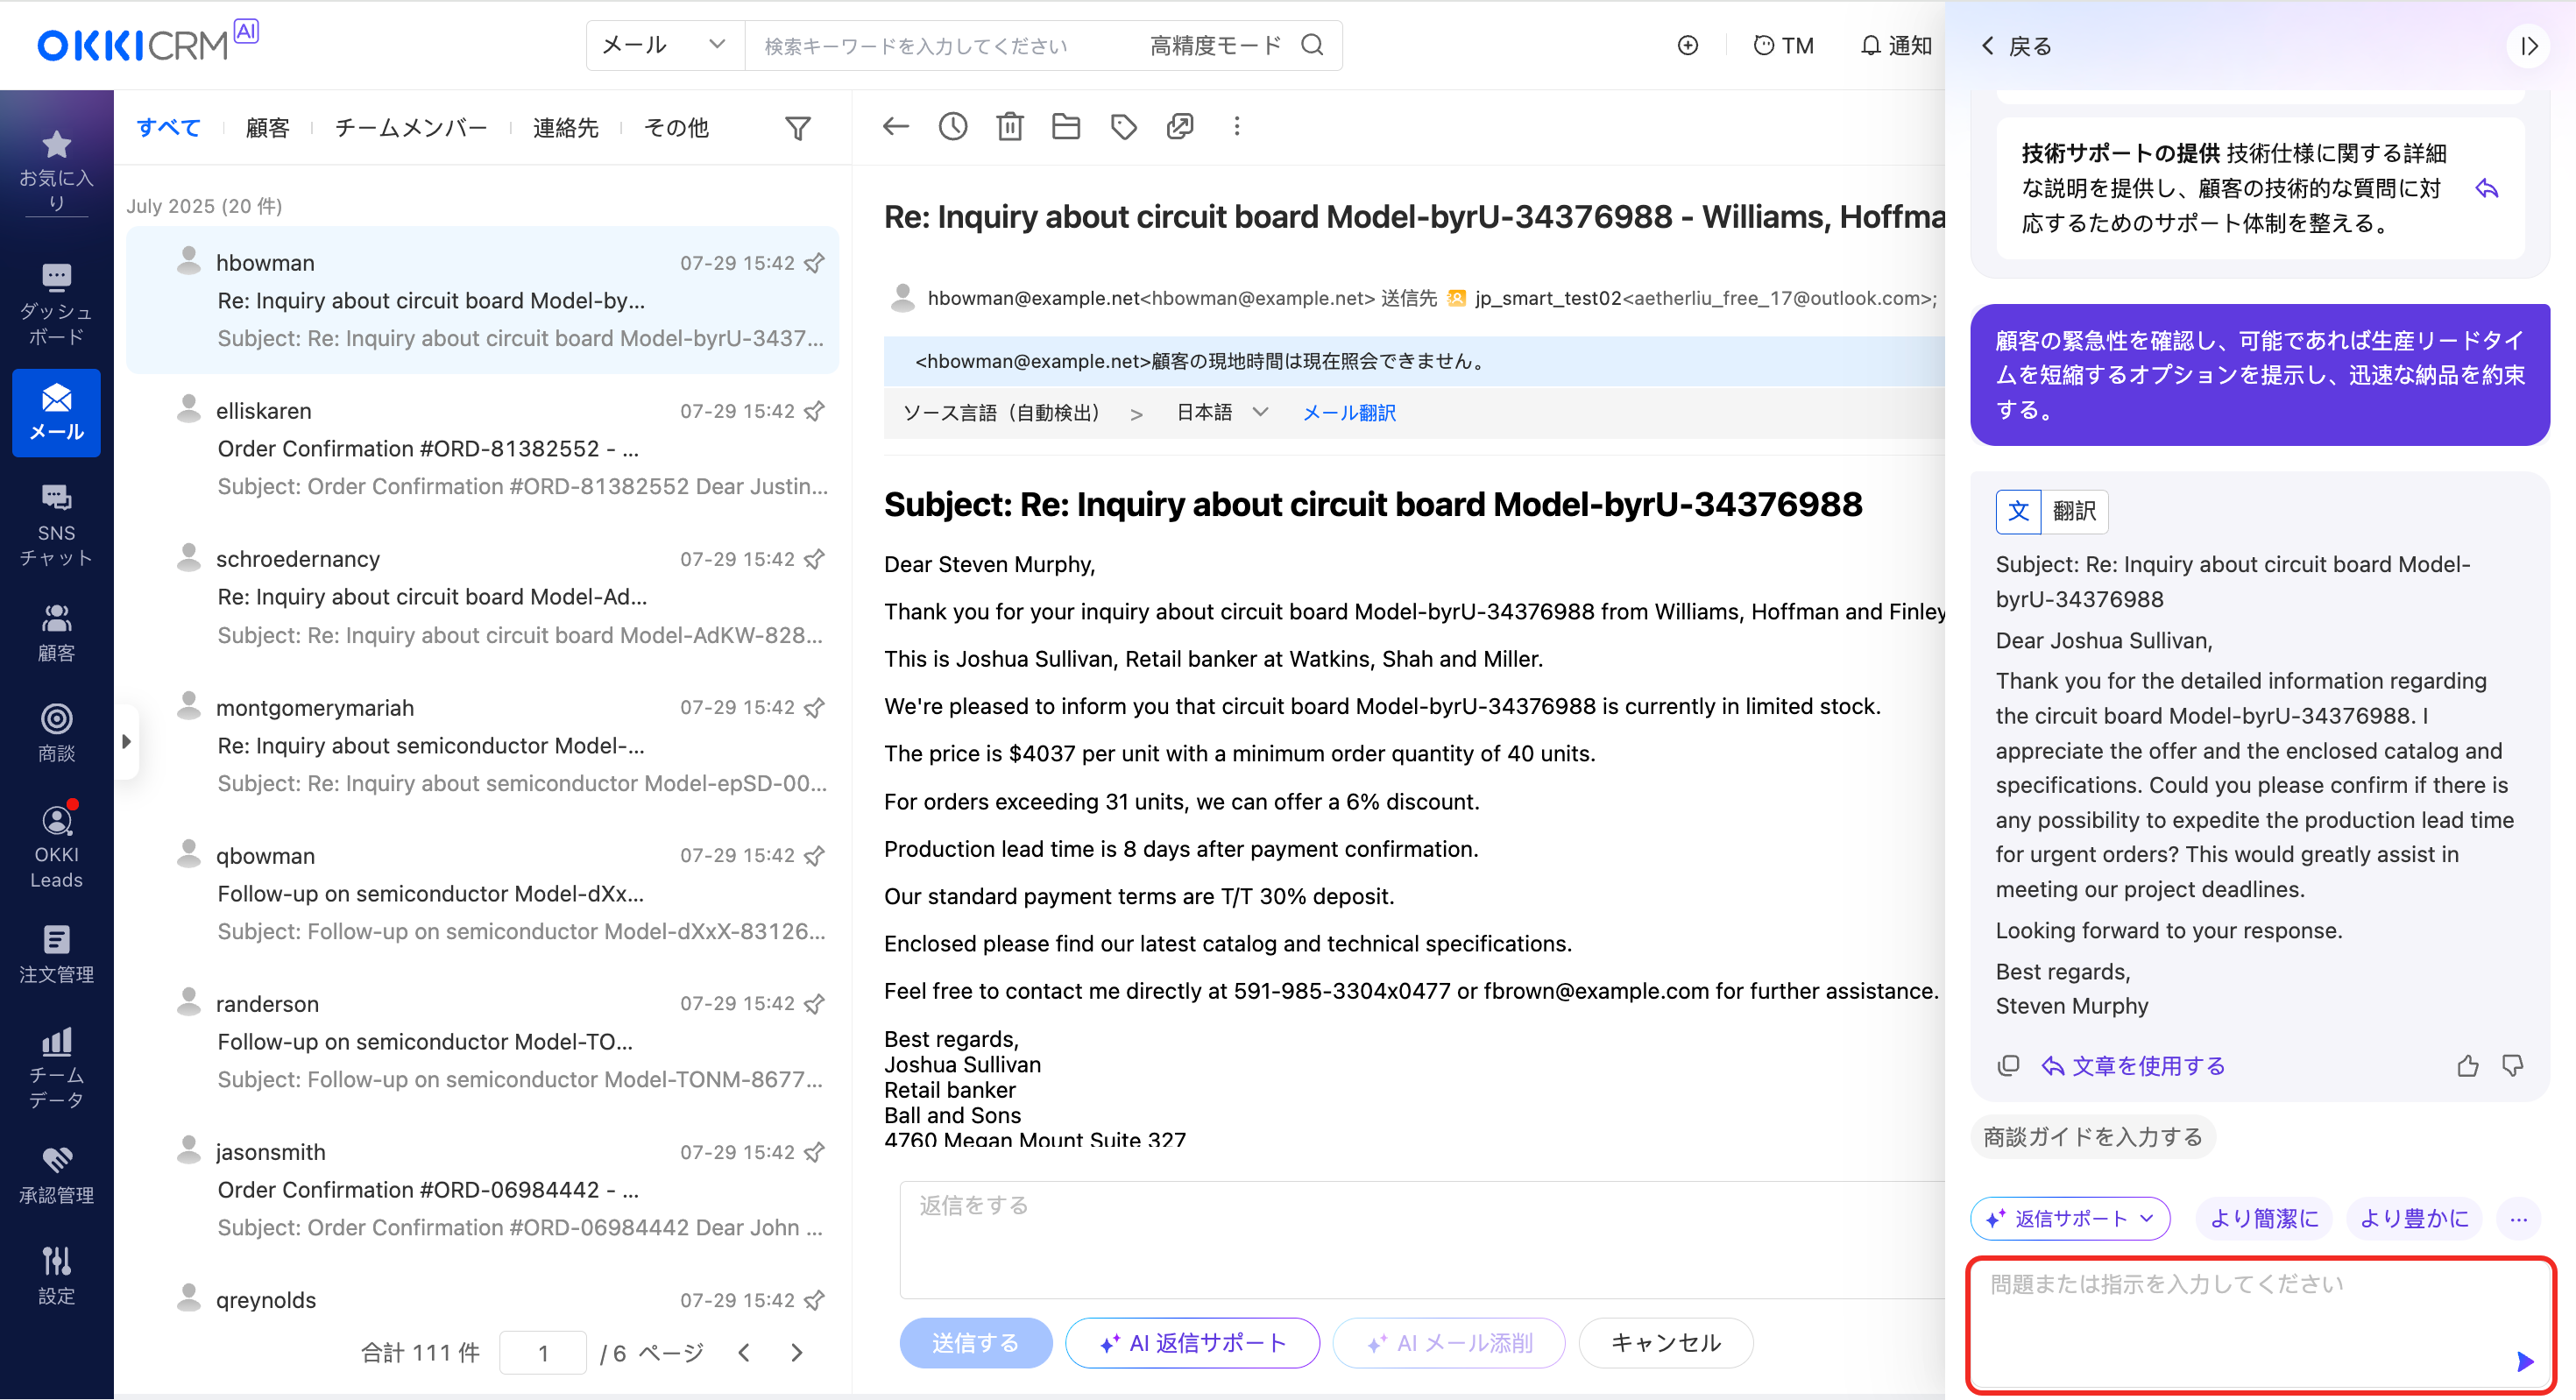Click the より豊かに chip
Screen dimensions: 2576x1400
(x=2413, y=1218)
